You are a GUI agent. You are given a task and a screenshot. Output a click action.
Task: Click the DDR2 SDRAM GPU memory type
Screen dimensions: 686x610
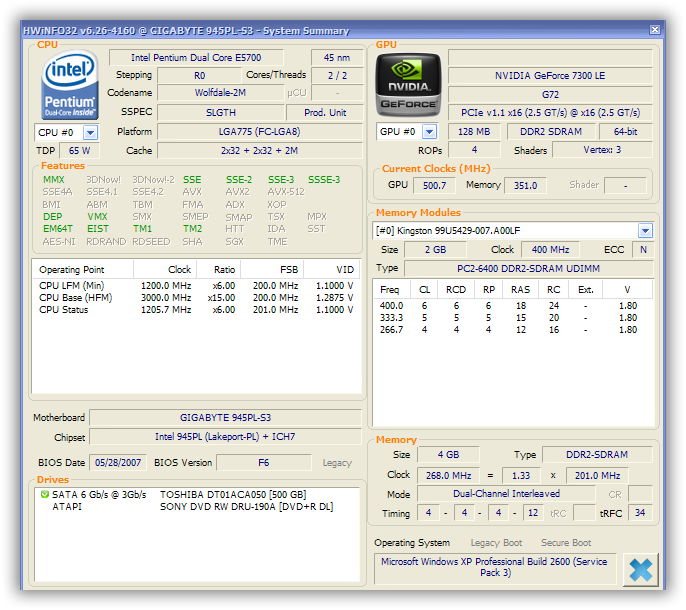point(550,132)
